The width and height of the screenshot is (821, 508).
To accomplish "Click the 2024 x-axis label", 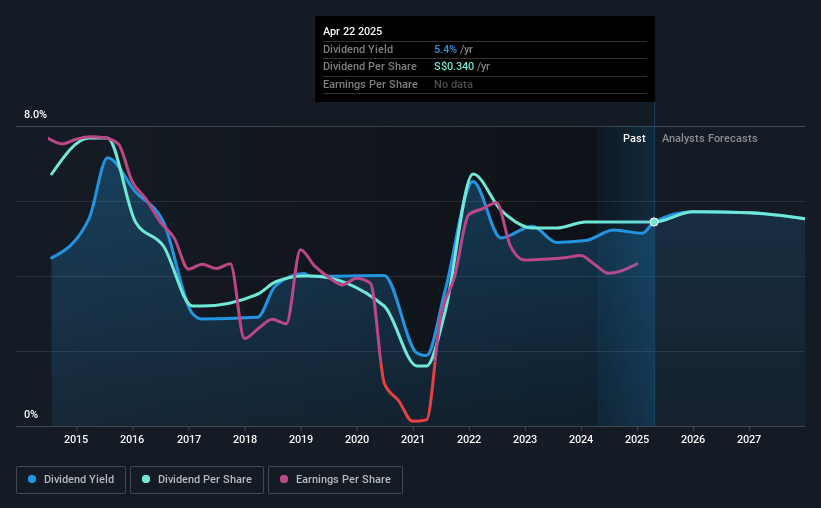I will pyautogui.click(x=581, y=439).
